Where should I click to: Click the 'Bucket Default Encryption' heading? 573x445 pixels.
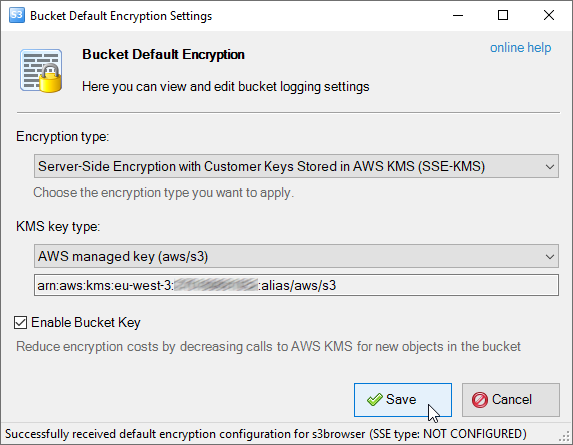(x=163, y=54)
